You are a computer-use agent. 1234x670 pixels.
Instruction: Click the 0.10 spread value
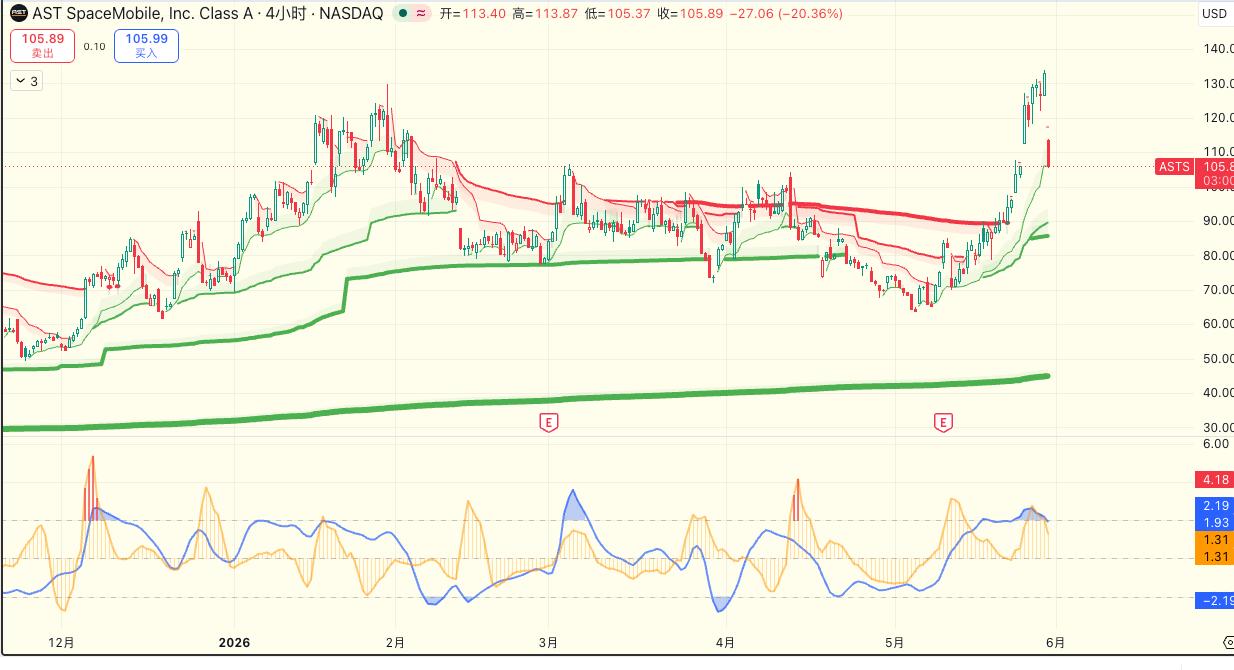click(94, 46)
